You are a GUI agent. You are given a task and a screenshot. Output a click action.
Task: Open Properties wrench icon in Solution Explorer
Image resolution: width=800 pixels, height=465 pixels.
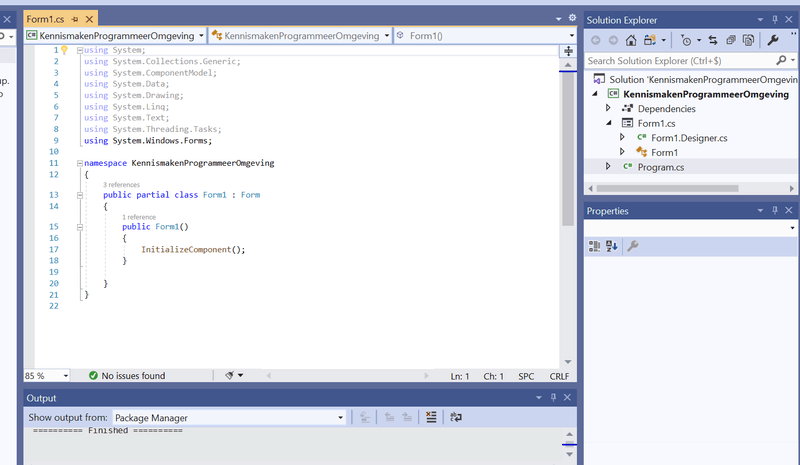point(773,40)
